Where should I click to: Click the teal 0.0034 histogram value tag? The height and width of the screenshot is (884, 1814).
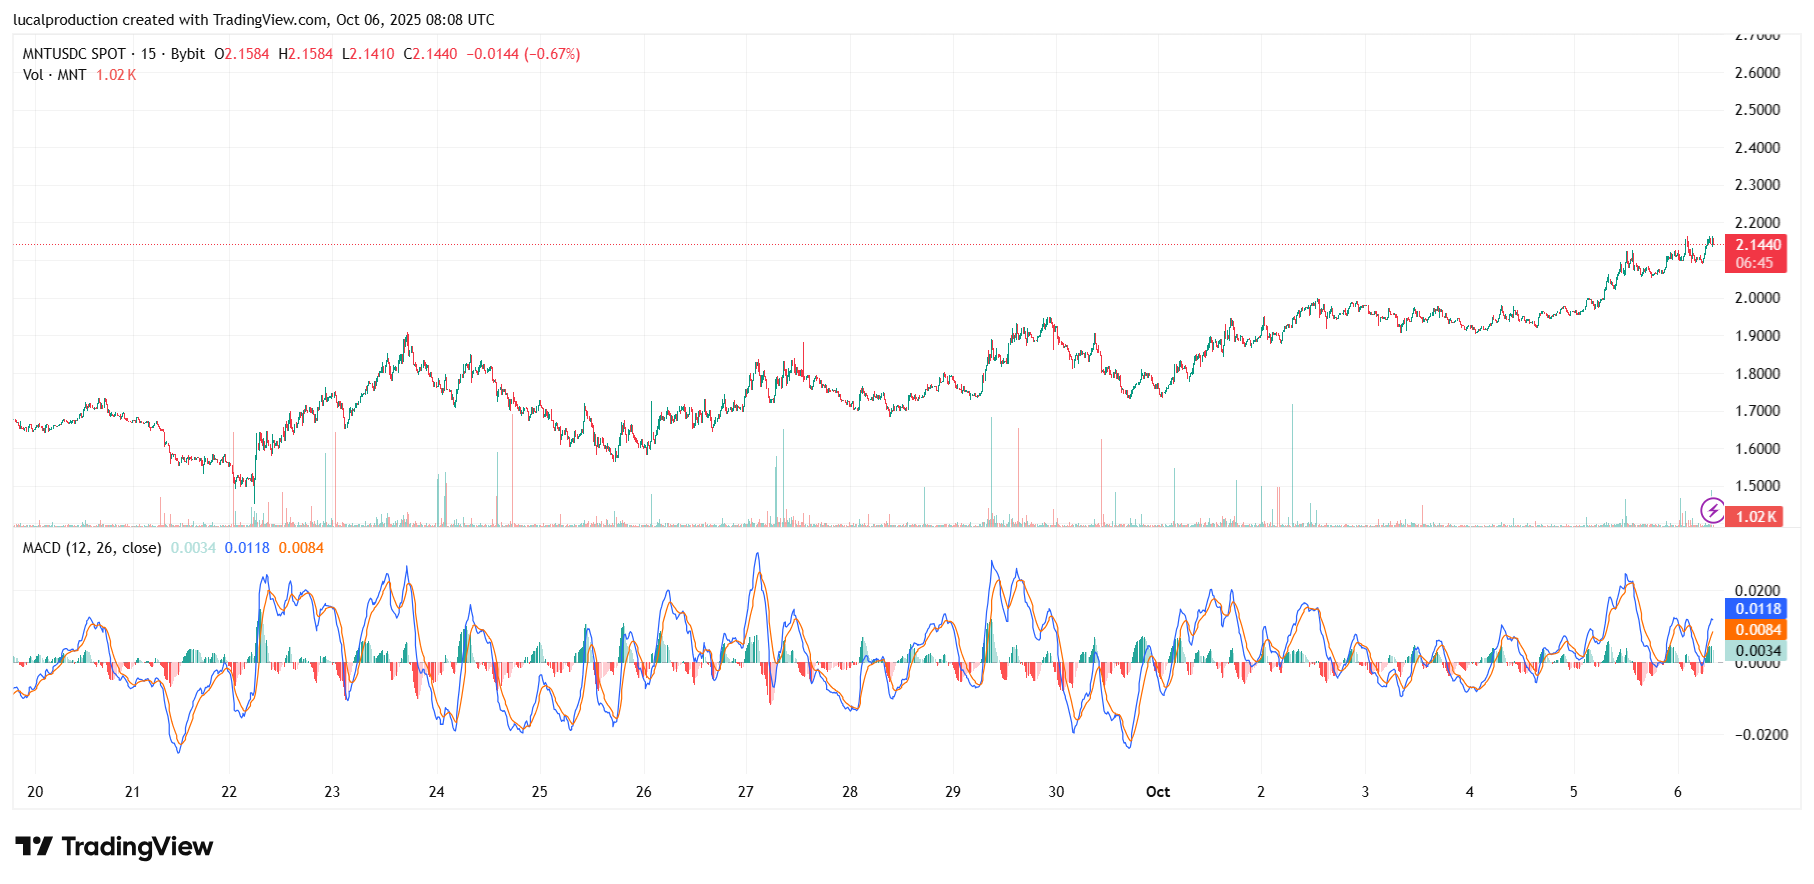point(1757,651)
